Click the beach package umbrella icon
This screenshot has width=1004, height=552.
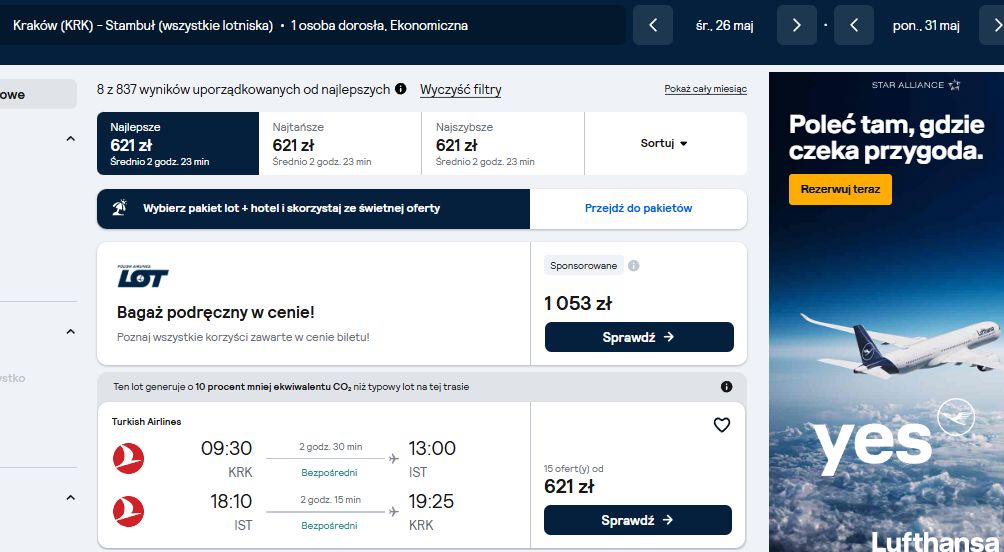119,207
